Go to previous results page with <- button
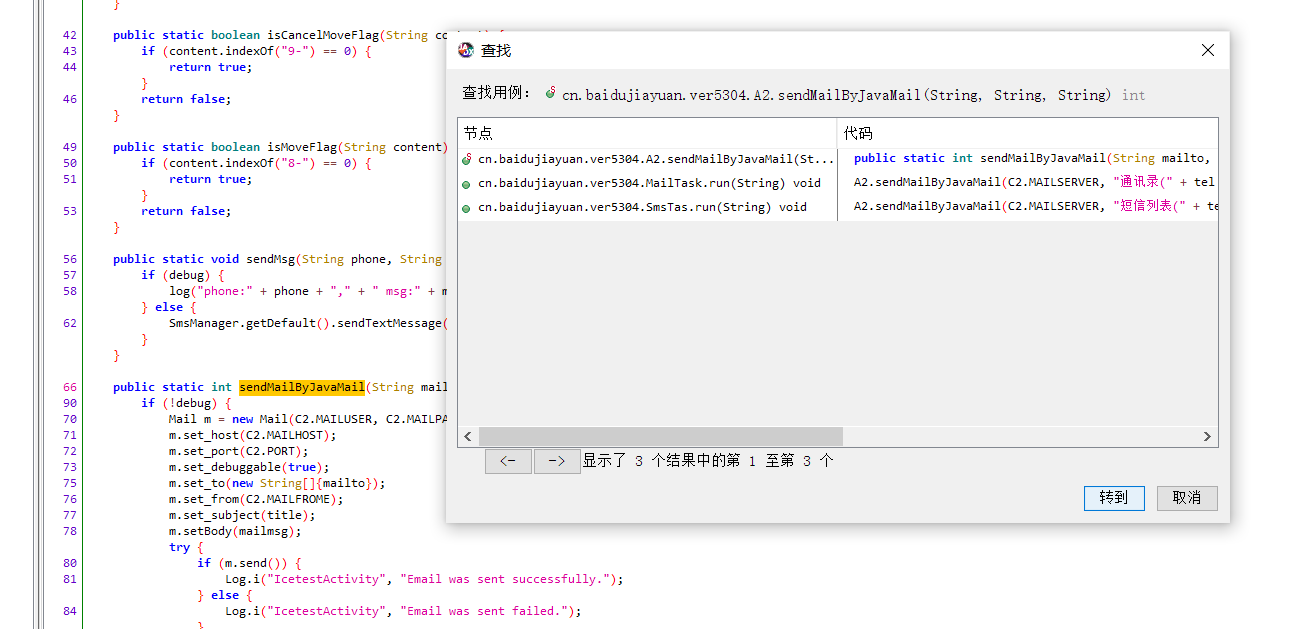The height and width of the screenshot is (629, 1301). 508,461
